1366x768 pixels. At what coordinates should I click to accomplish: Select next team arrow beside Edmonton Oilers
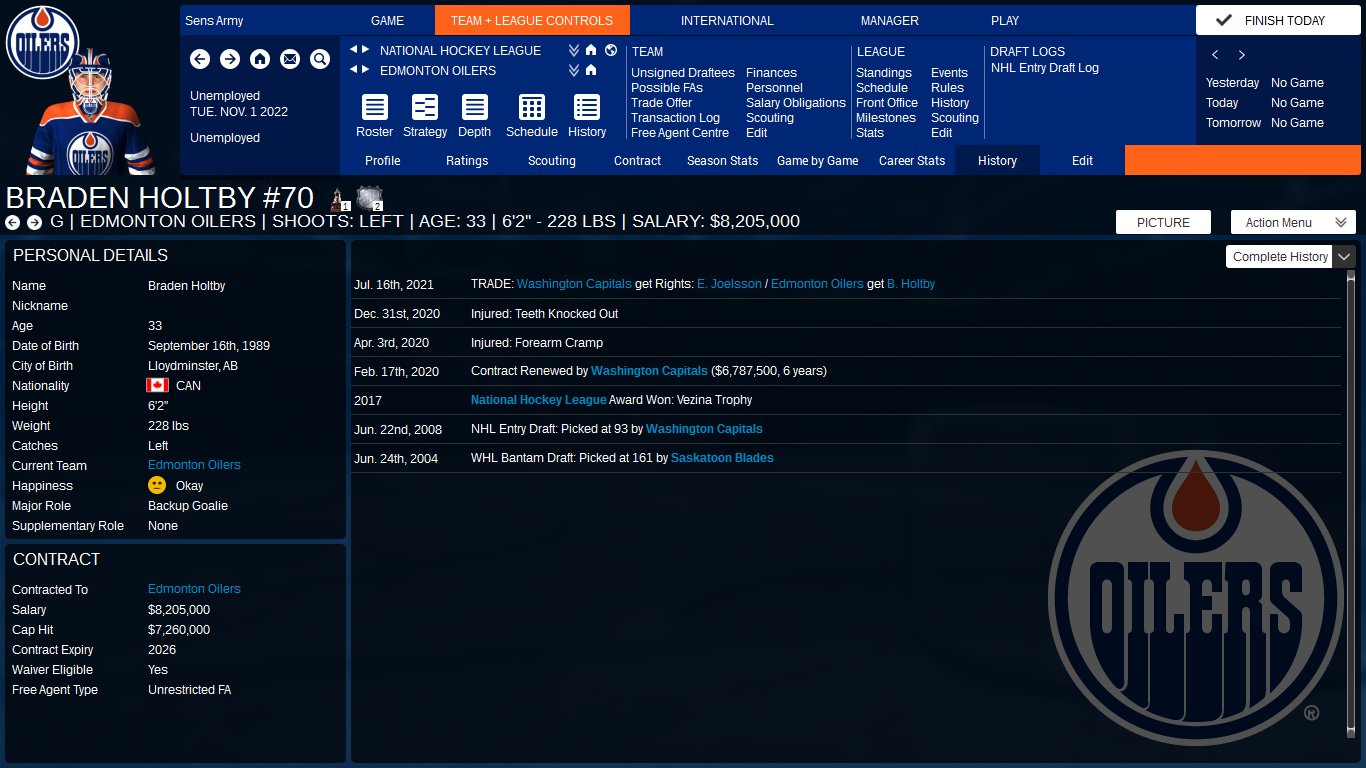tap(365, 70)
